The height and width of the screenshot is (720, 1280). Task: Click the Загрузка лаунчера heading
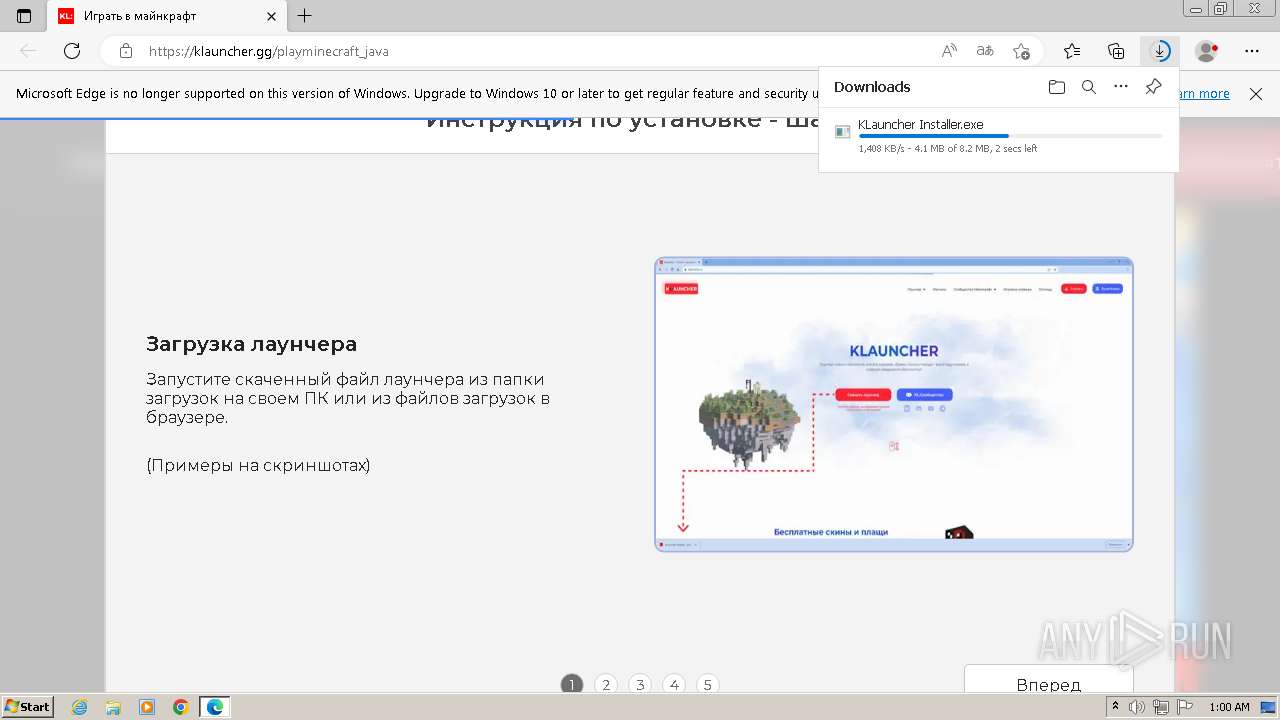251,344
